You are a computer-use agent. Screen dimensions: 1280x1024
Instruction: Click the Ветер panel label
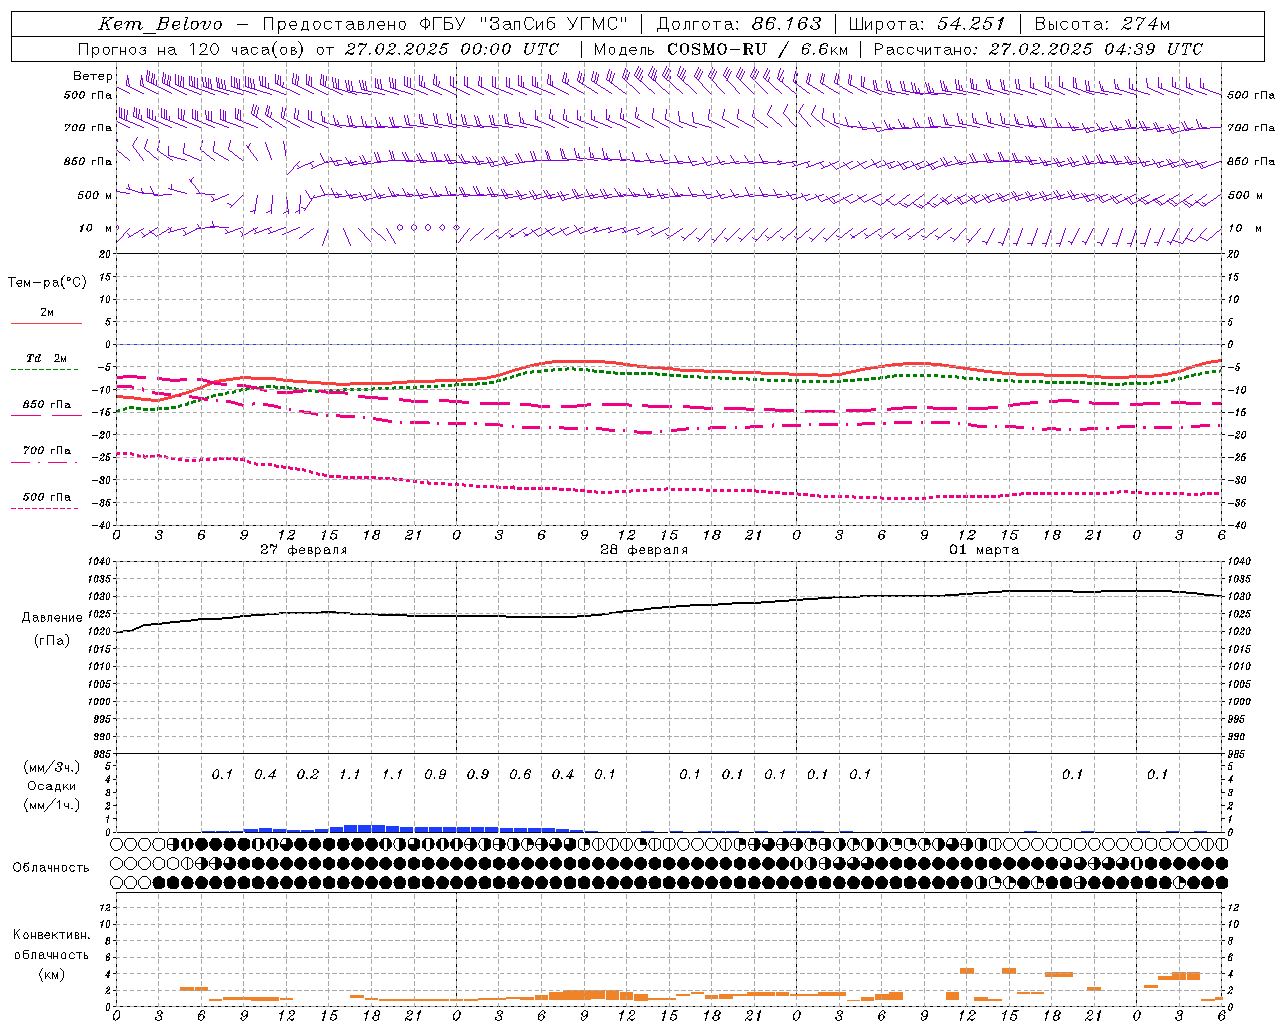point(93,76)
